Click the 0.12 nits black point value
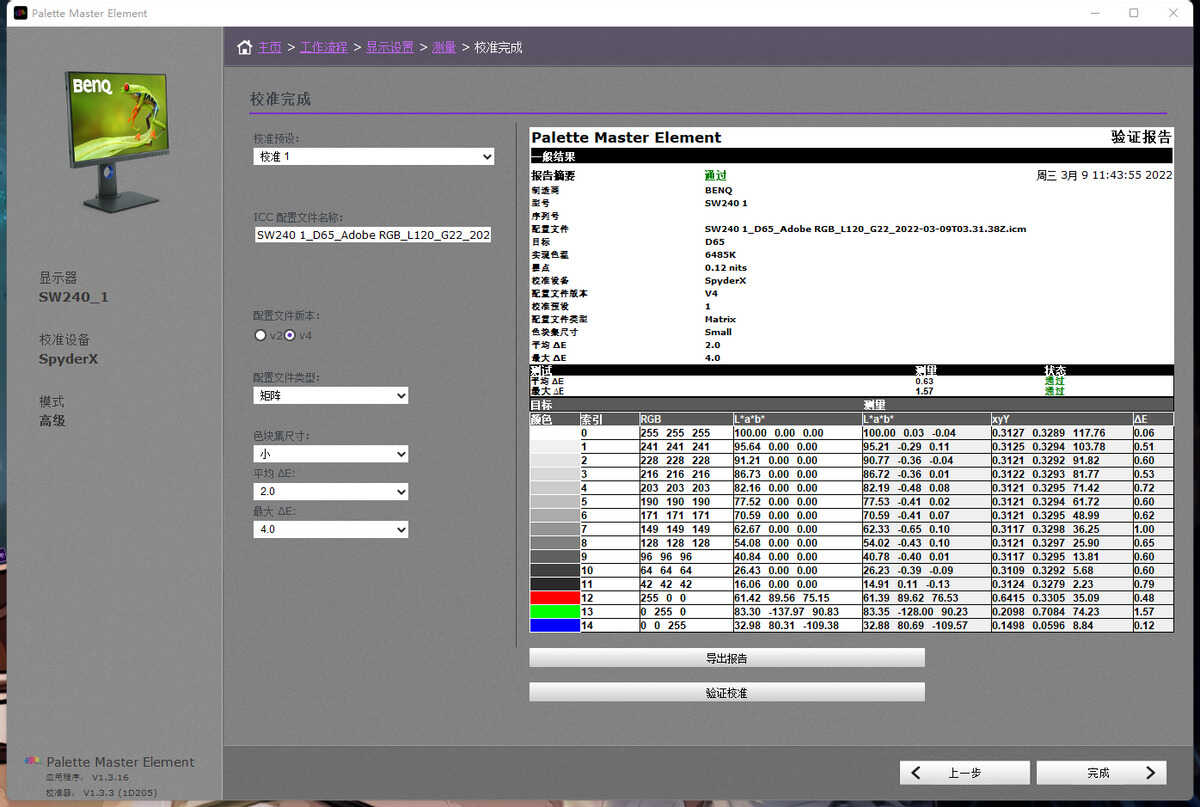 click(x=726, y=268)
